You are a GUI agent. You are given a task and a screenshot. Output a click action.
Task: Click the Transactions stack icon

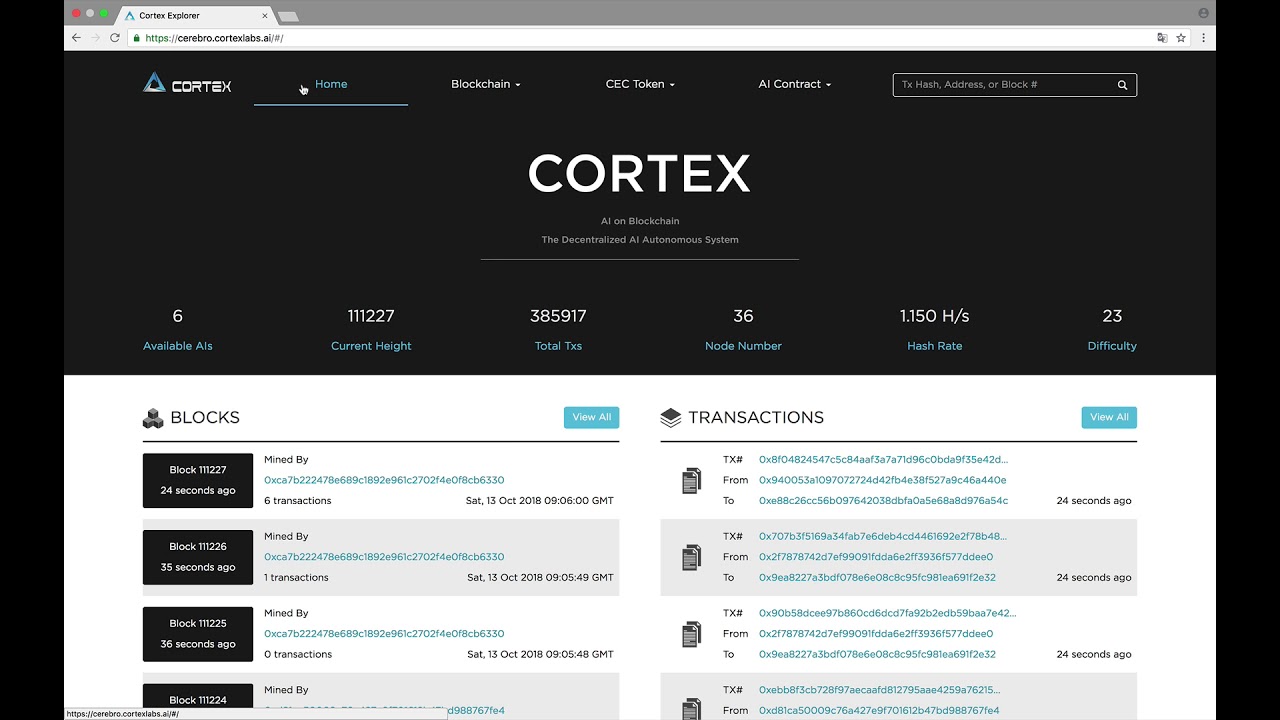coord(671,418)
